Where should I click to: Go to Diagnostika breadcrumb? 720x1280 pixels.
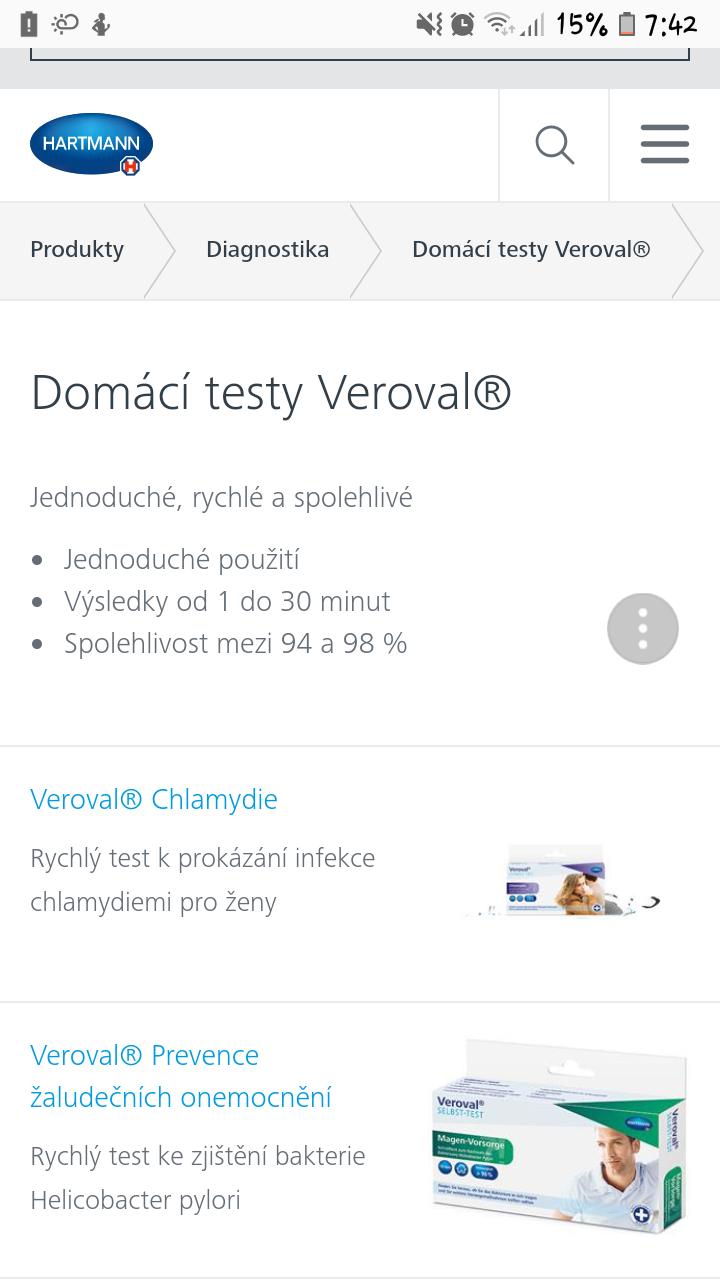point(267,250)
